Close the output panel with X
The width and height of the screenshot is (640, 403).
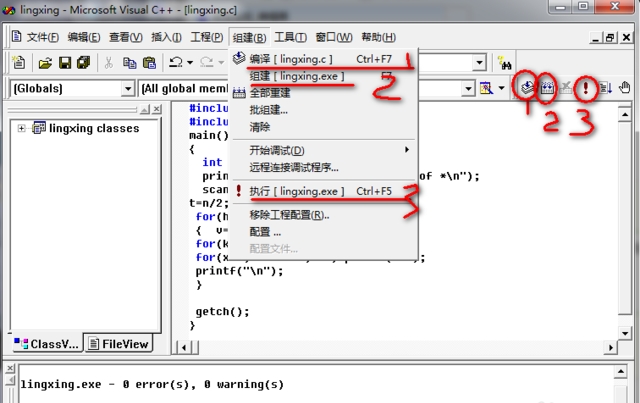10,368
